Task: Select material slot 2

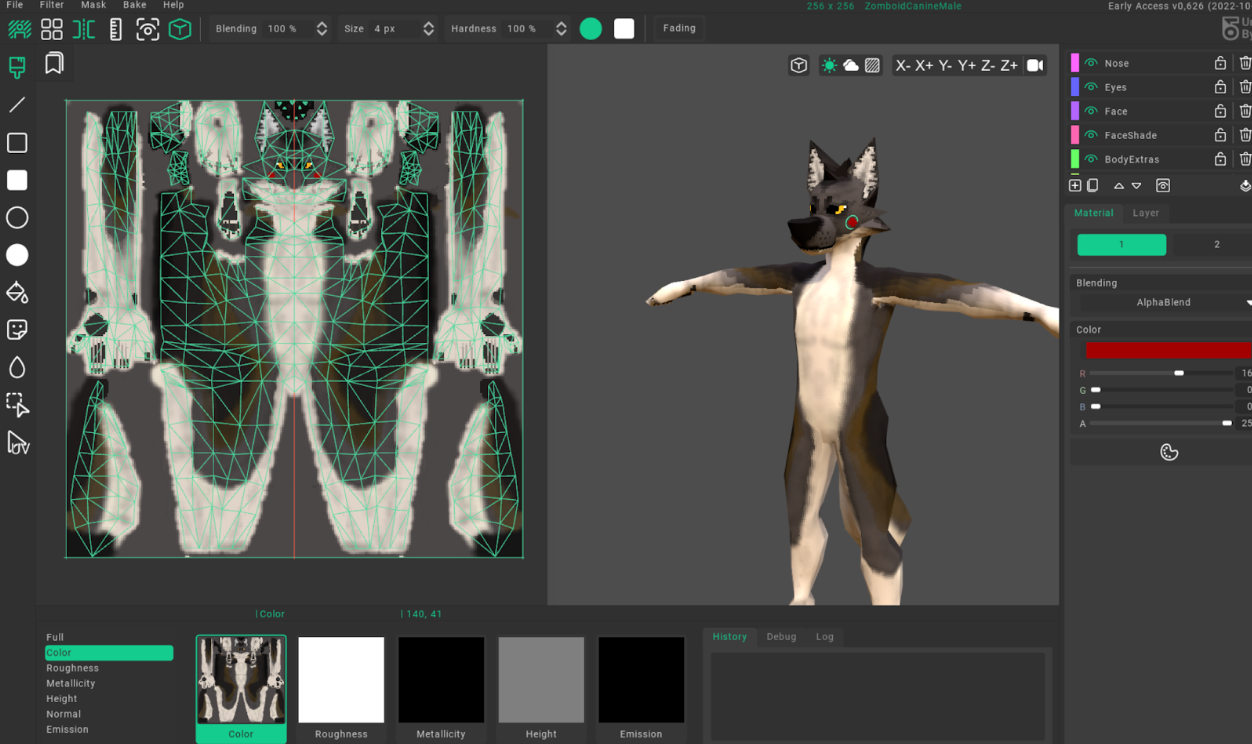Action: coord(1216,245)
